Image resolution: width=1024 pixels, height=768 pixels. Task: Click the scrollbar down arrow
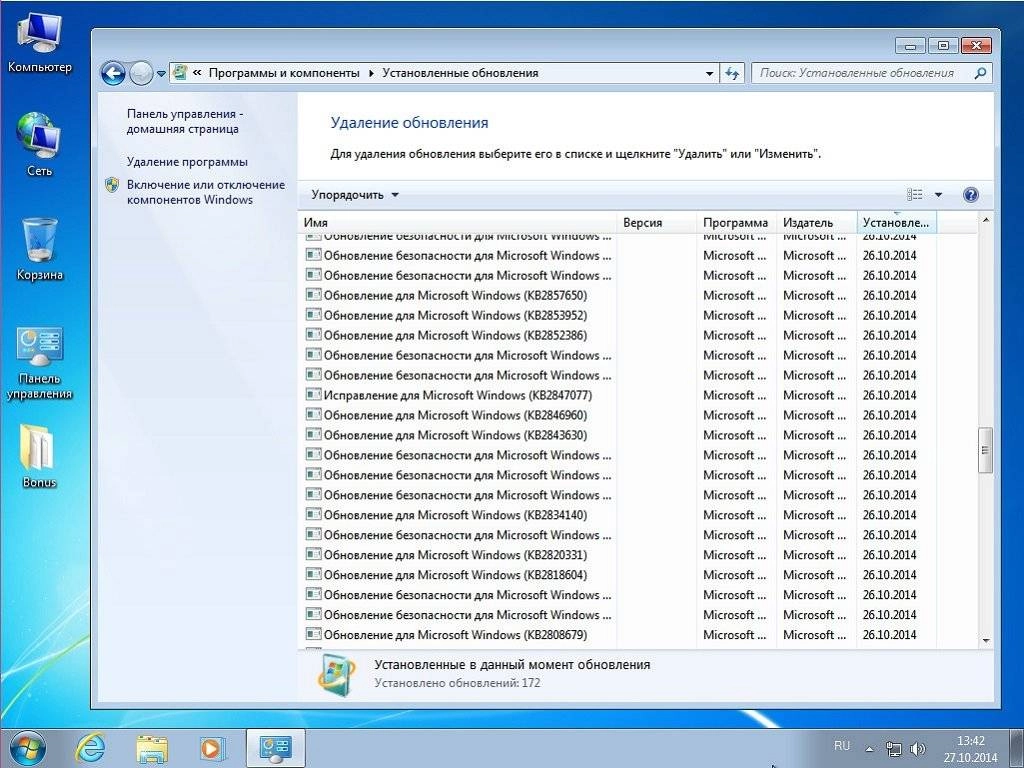[985, 641]
